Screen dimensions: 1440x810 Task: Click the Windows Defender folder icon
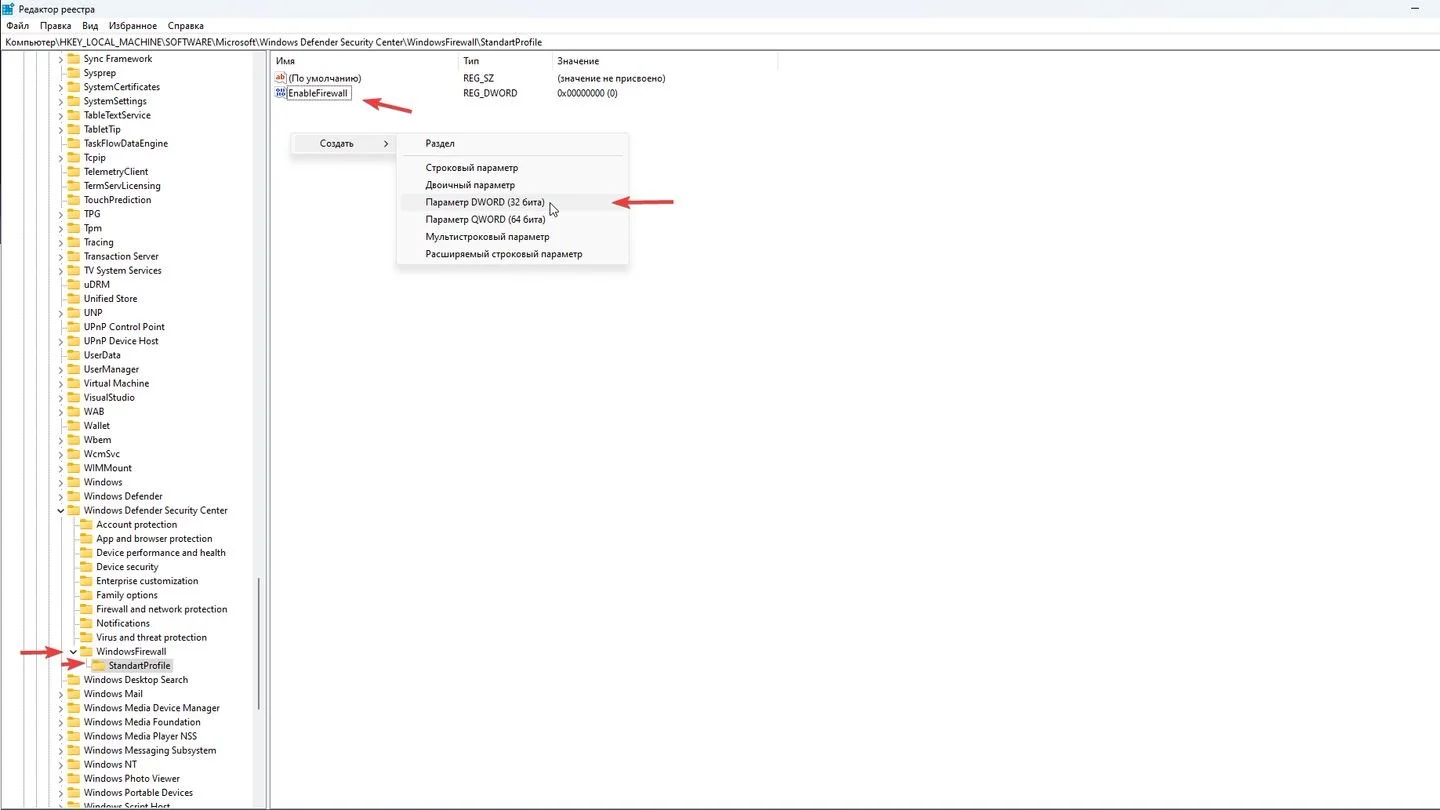coord(74,496)
